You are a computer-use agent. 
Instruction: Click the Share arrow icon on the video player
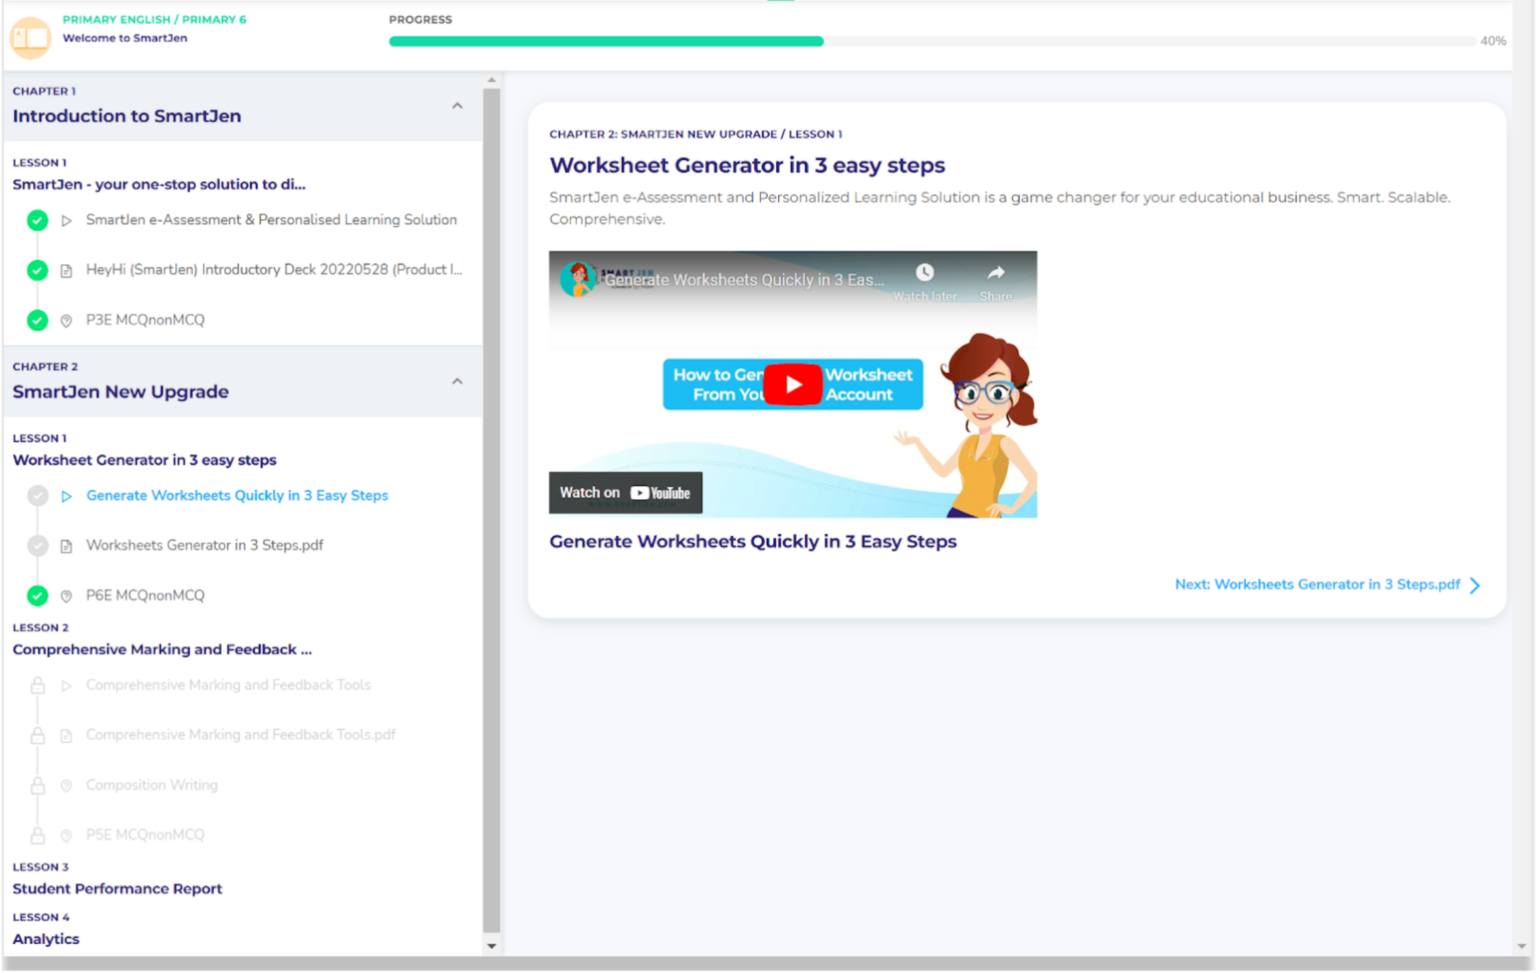pyautogui.click(x=995, y=271)
